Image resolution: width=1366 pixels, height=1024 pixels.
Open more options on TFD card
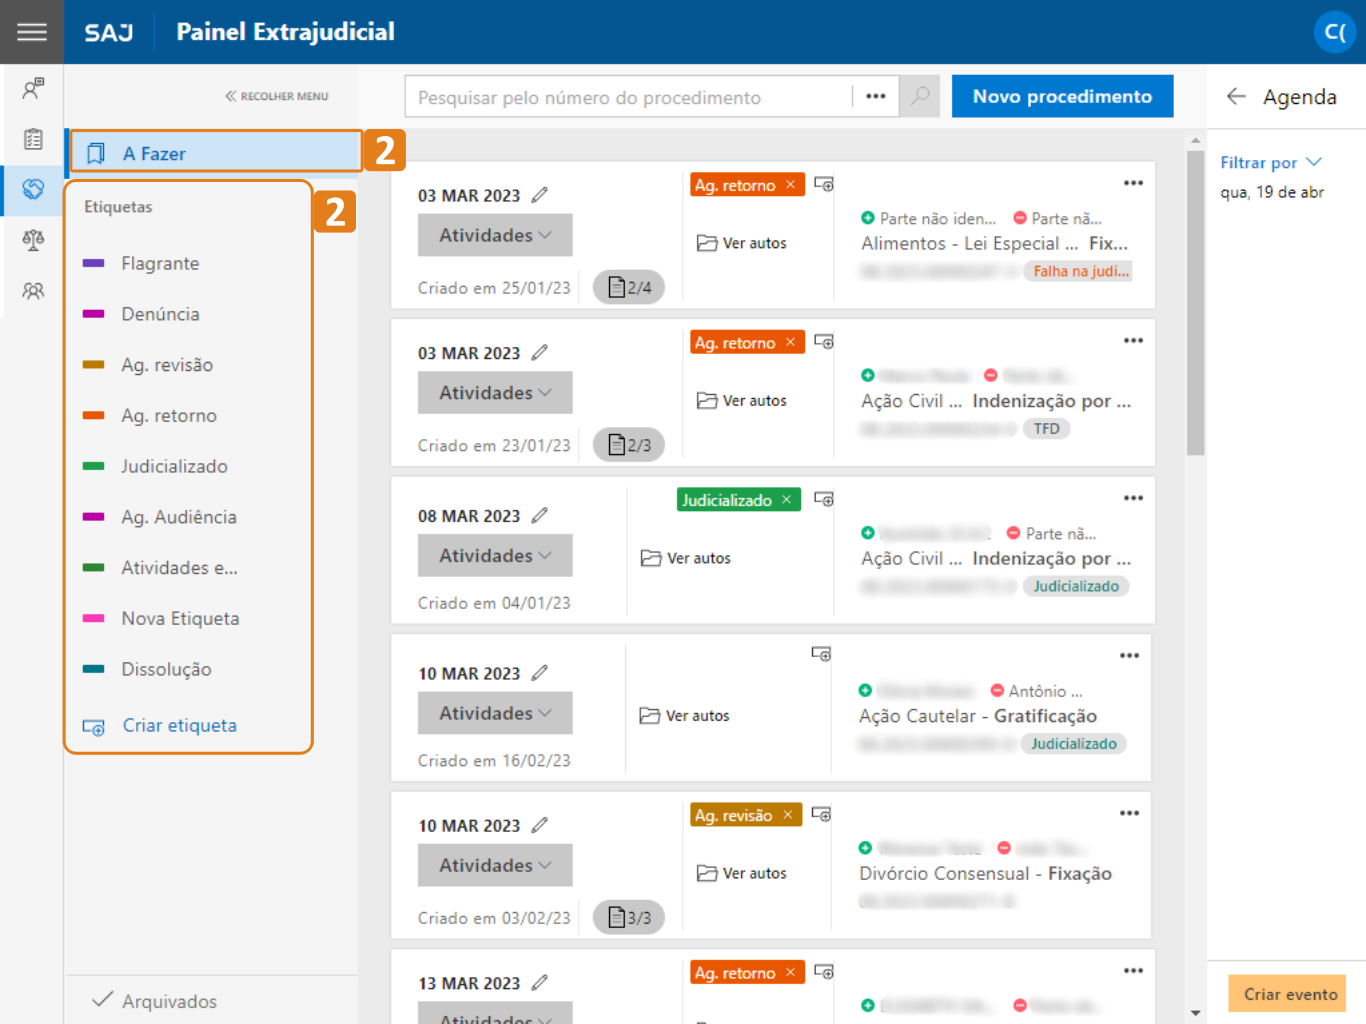pos(1133,341)
